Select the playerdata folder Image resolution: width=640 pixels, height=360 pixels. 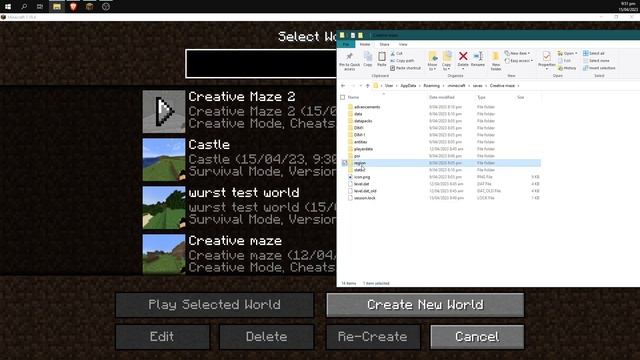pos(363,149)
